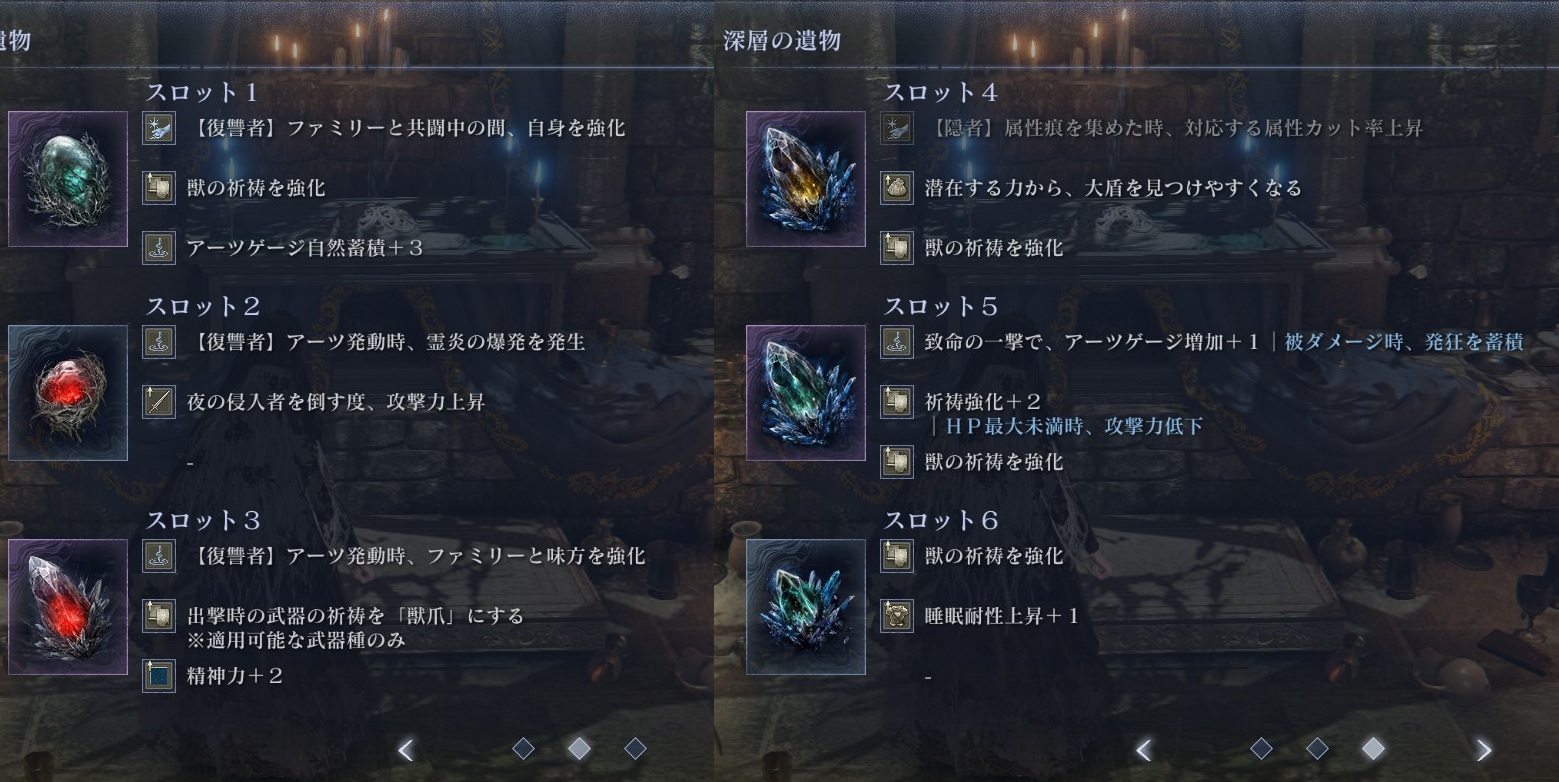Select the green relic in スロット1

[68, 179]
